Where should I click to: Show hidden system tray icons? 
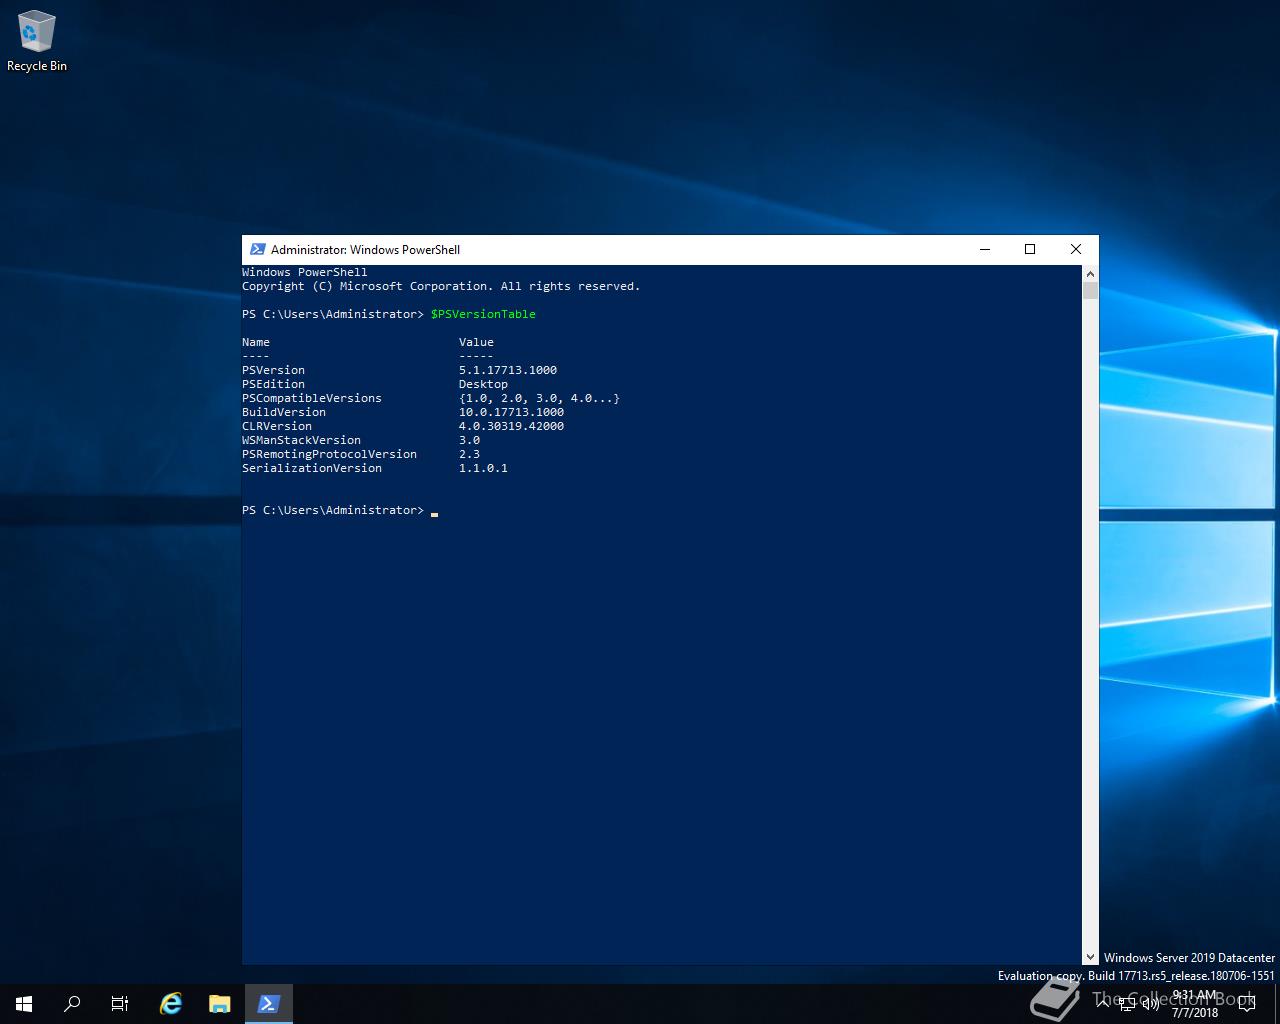[x=1103, y=1004]
